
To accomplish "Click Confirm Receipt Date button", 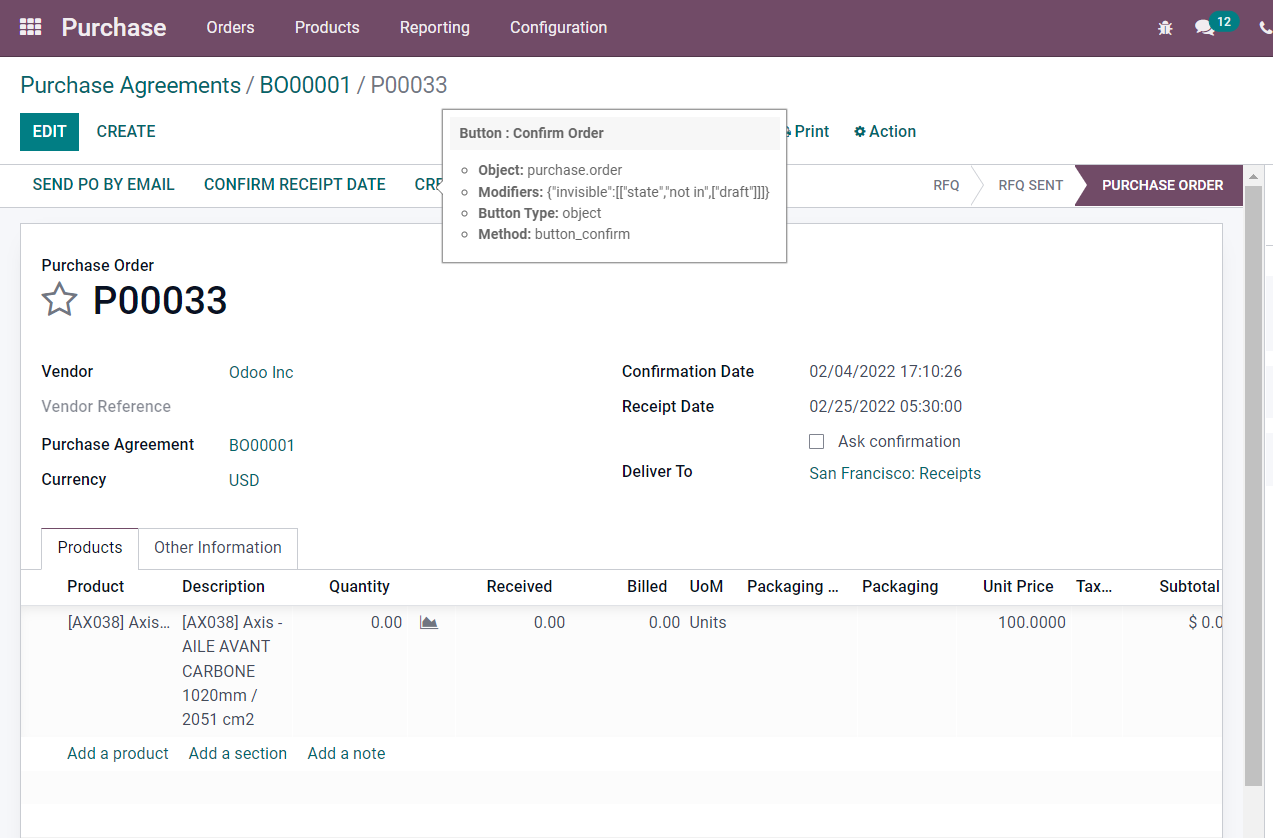I will click(294, 184).
